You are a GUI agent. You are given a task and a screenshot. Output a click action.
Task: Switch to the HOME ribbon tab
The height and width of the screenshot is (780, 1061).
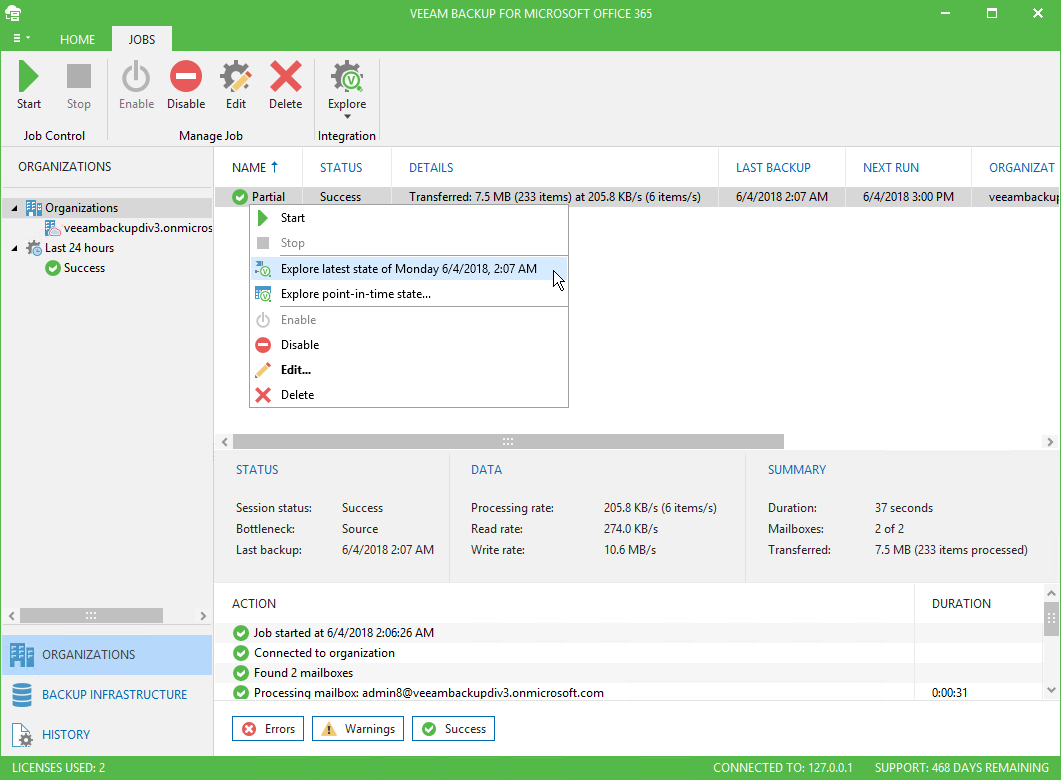tap(77, 39)
